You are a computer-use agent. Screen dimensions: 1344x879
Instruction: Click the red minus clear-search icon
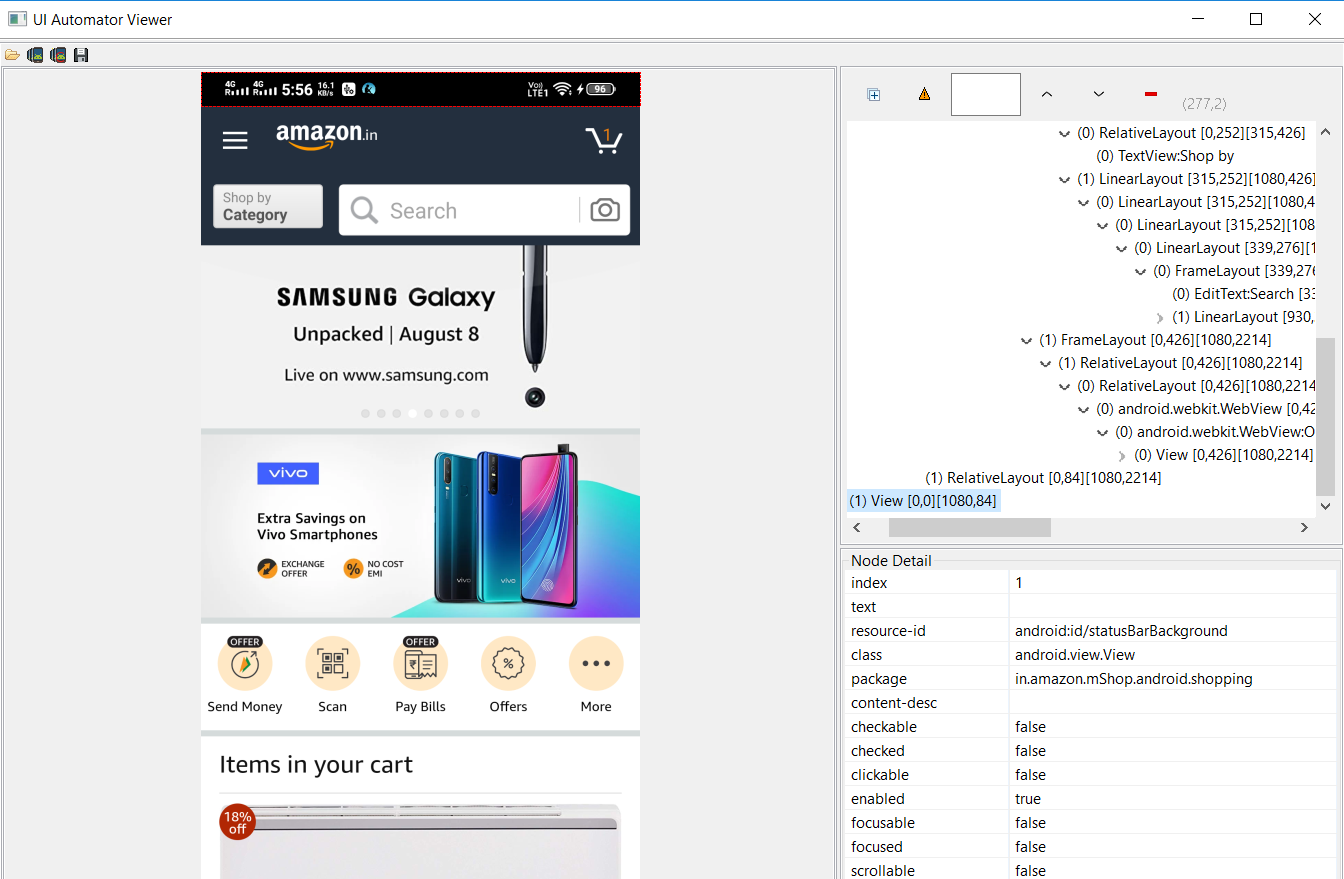[1151, 94]
